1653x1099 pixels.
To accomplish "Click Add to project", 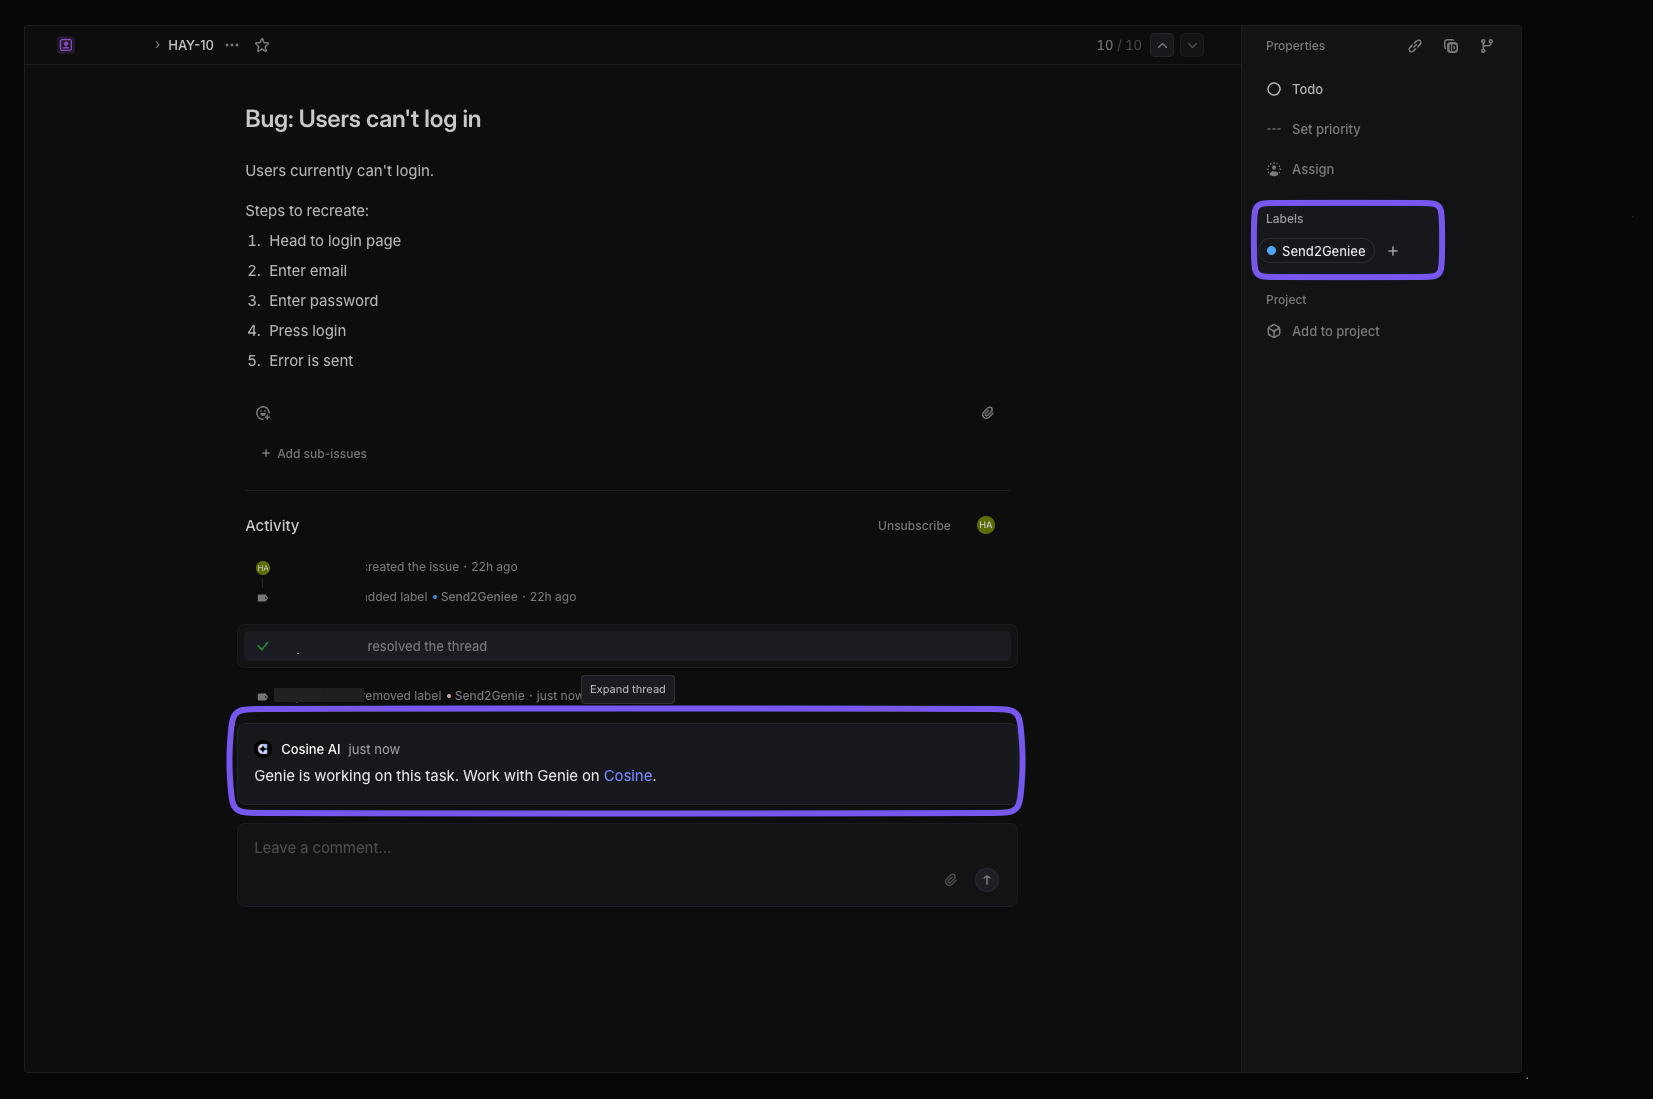I will (x=1335, y=331).
